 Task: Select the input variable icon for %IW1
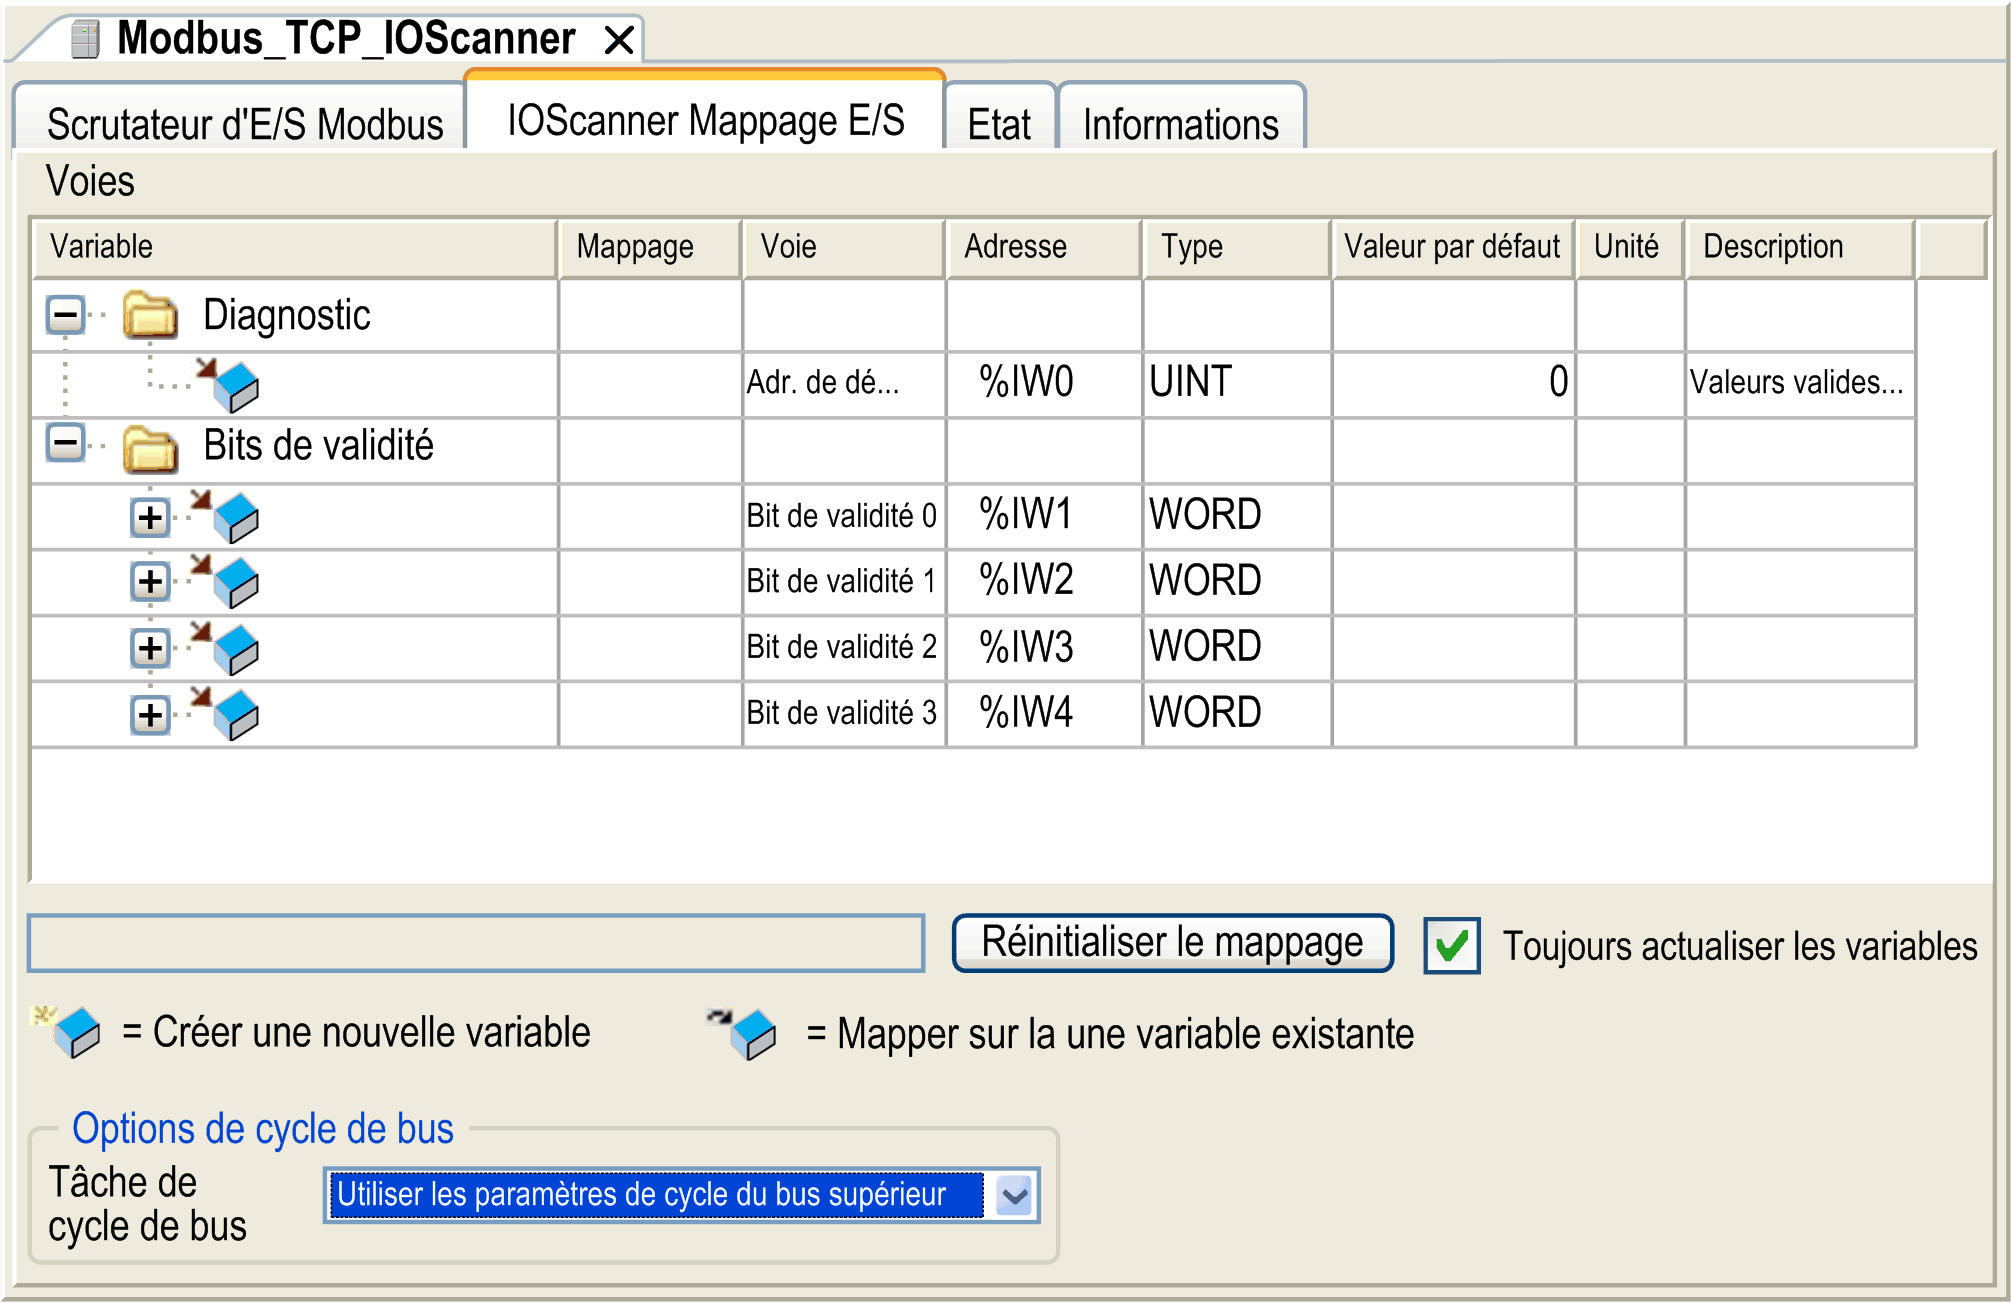[x=226, y=516]
